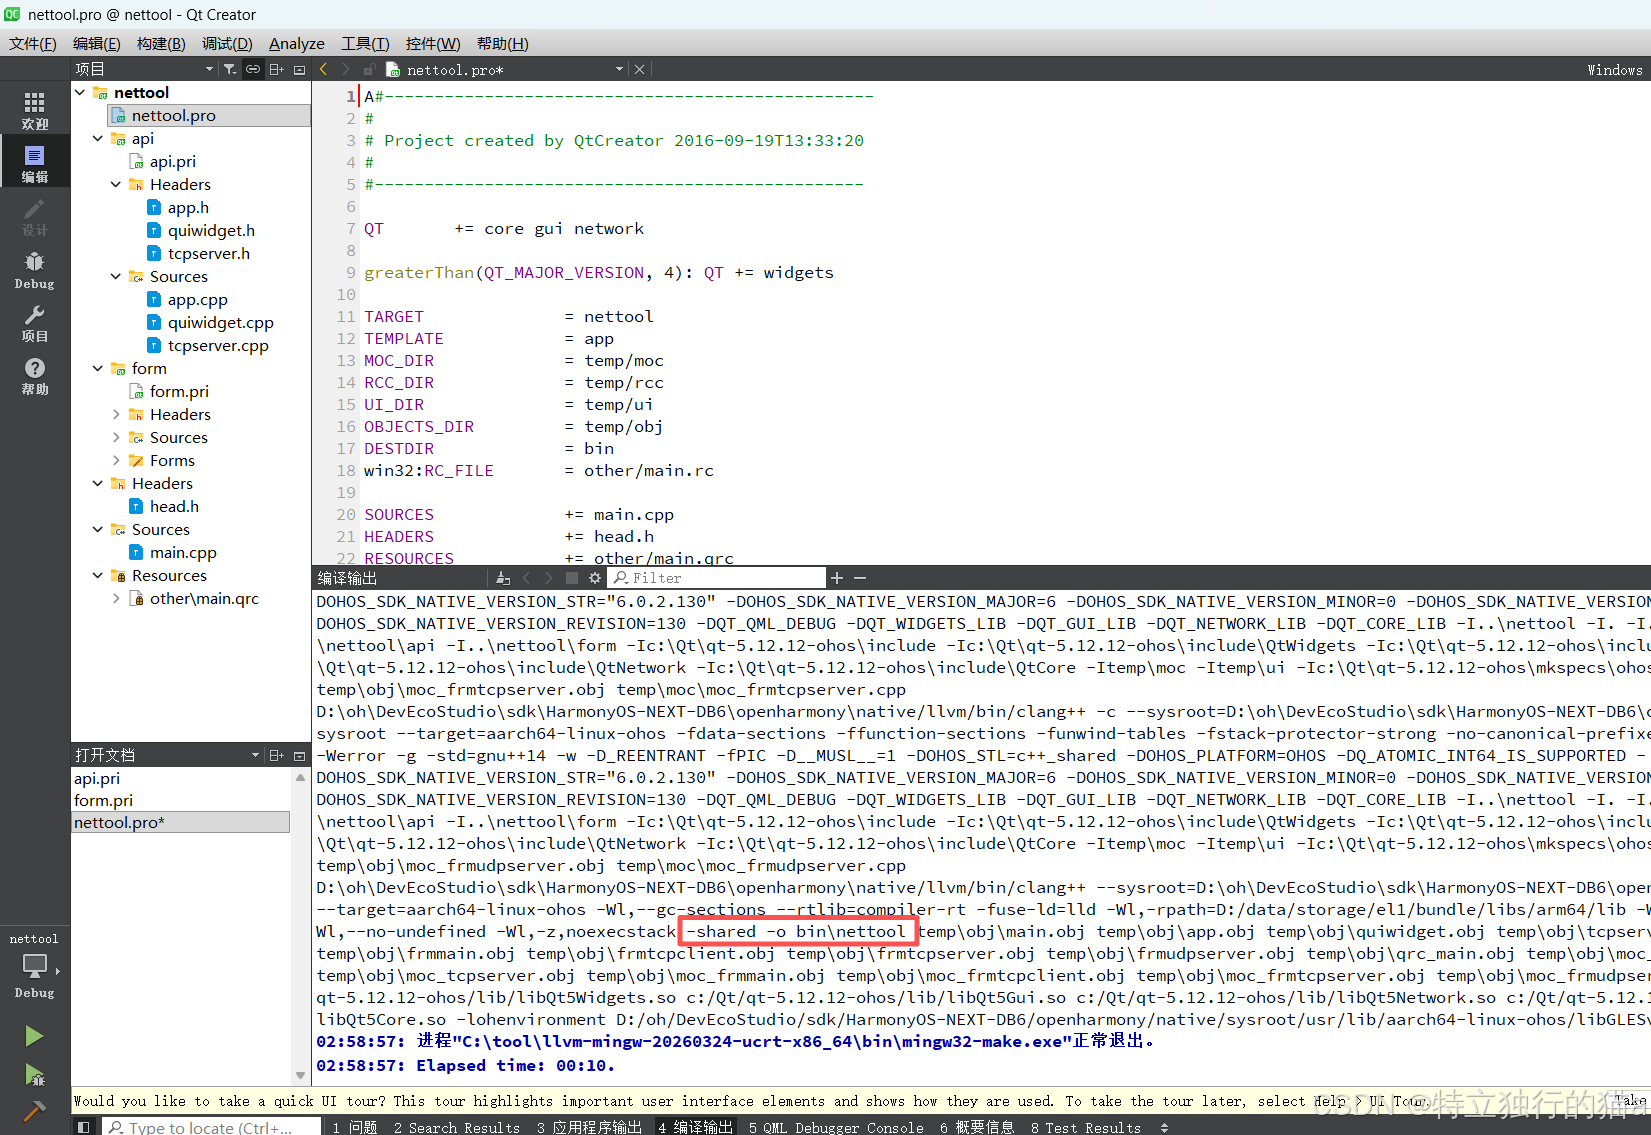1651x1135 pixels.
Task: Open the 文件(F) menu
Action: click(x=33, y=43)
